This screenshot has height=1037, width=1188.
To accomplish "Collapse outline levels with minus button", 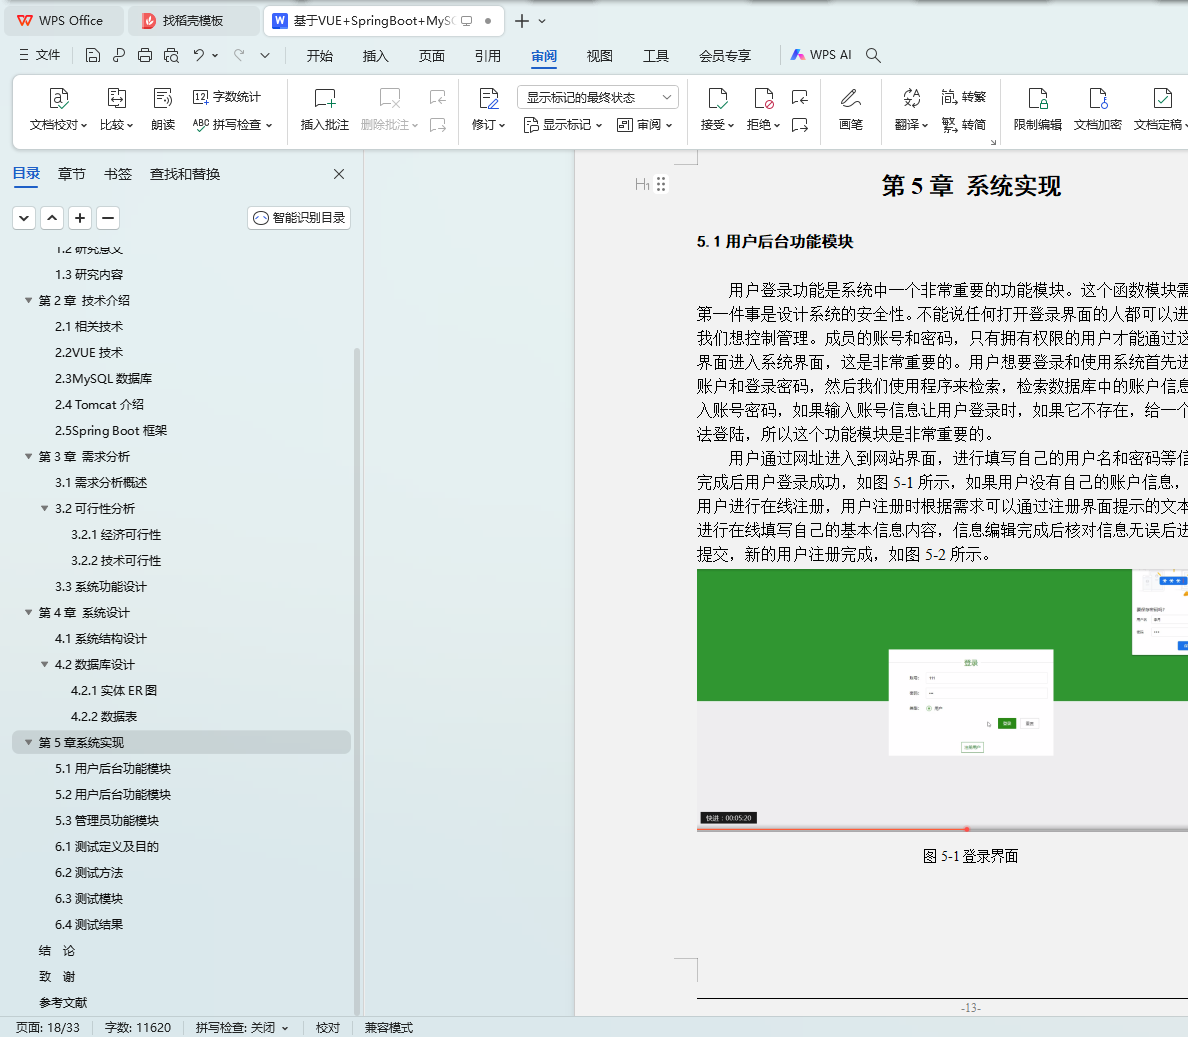I will 108,218.
